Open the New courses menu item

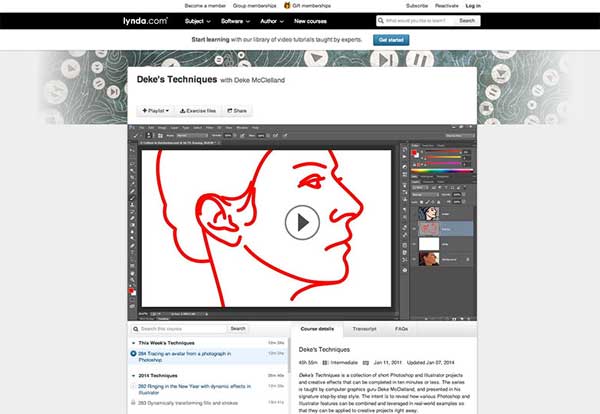pos(310,21)
